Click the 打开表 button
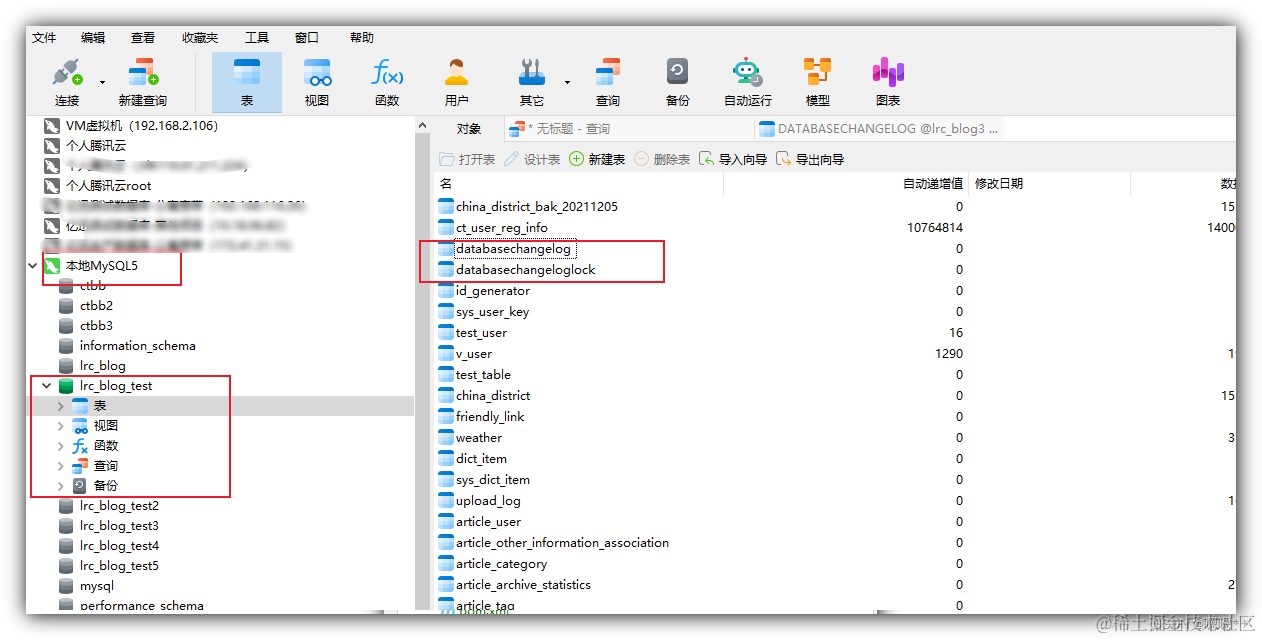 467,159
